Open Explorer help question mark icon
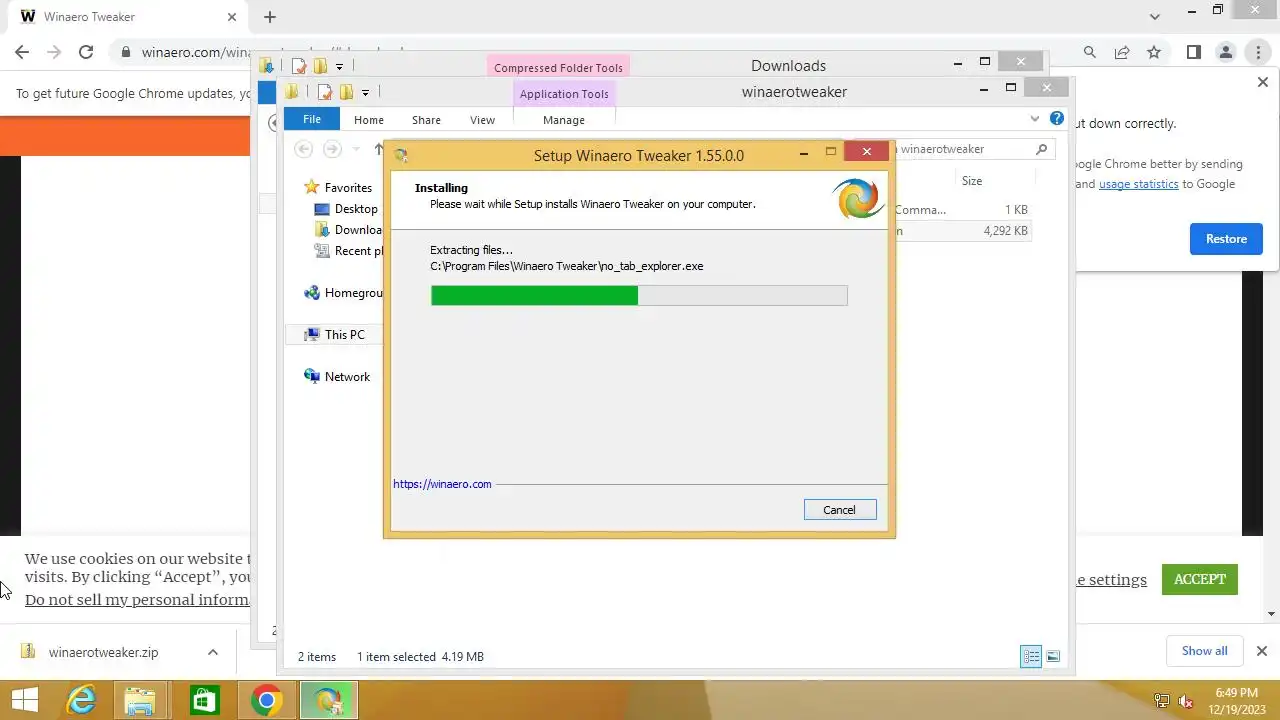Screen dimensions: 1280x720 (x=1057, y=119)
